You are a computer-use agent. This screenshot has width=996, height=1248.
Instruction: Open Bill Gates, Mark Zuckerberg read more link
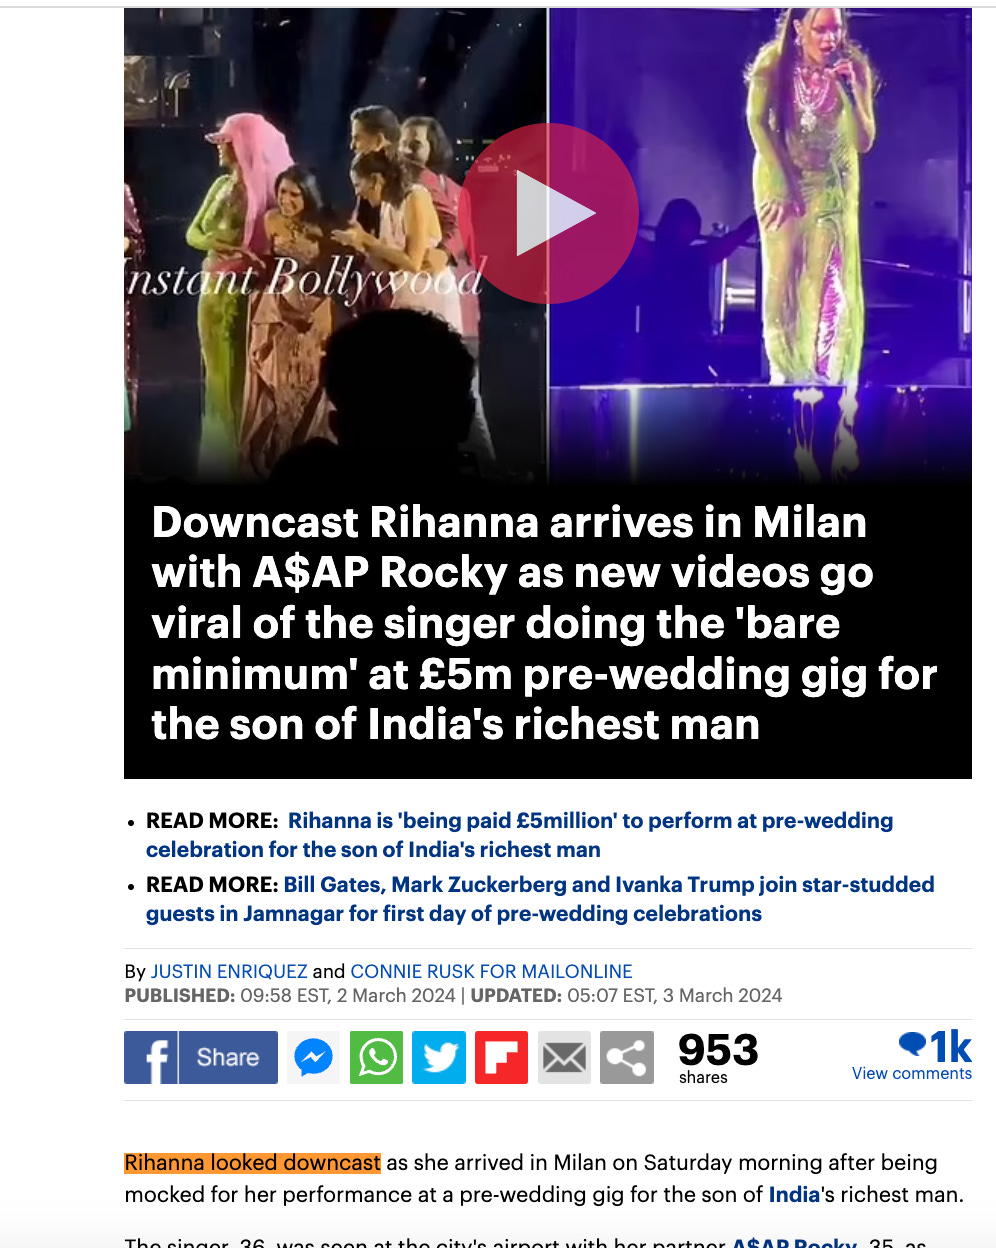[x=540, y=899]
